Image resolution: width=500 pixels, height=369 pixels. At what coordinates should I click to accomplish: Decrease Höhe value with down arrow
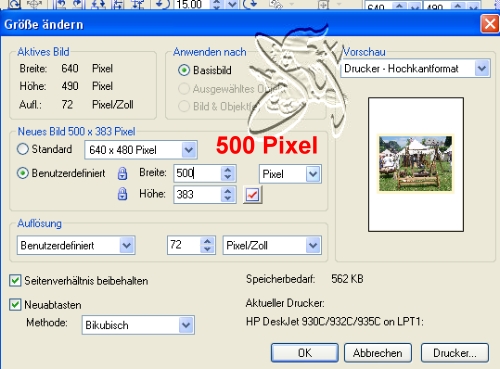coord(228,199)
